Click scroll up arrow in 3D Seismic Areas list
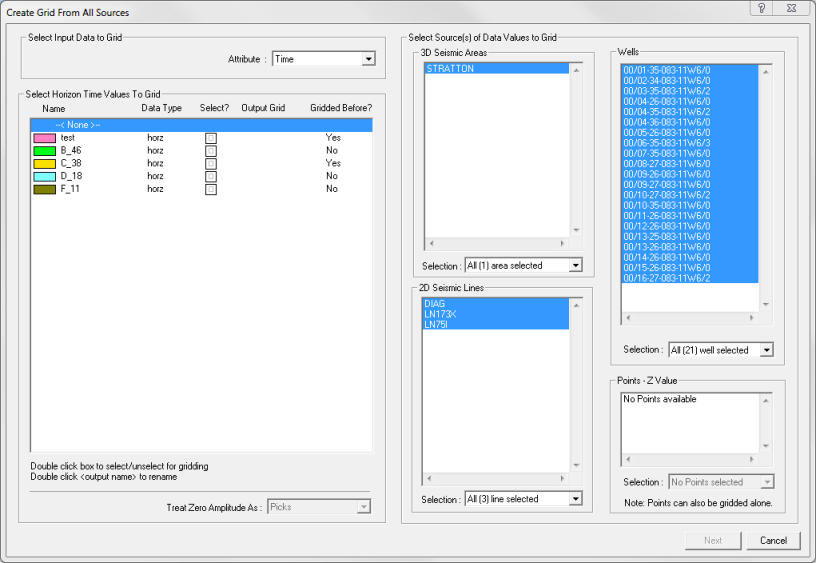Viewport: 816px width, 563px height. (x=576, y=70)
